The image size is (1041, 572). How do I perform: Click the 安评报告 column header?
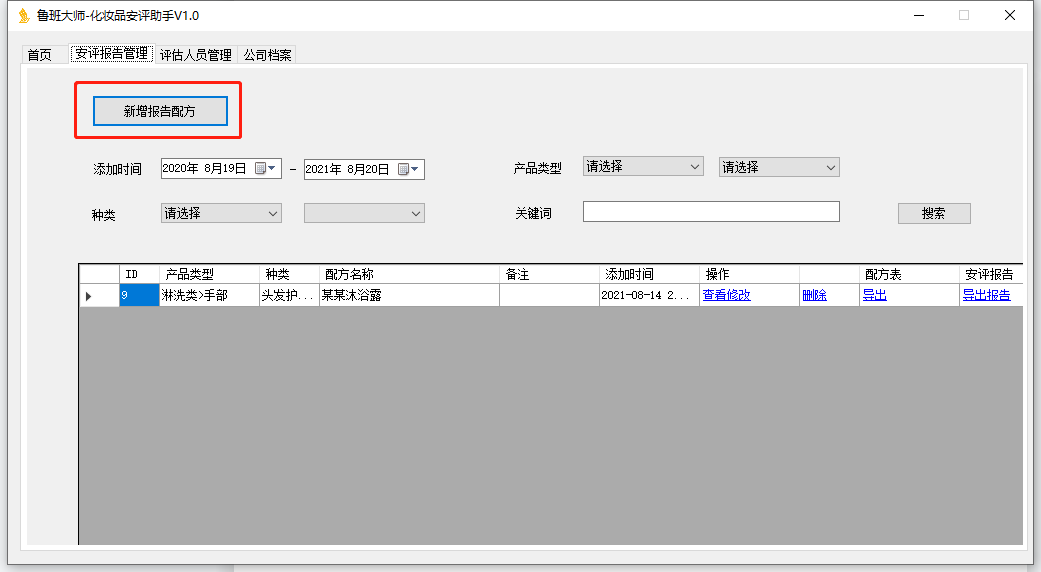pyautogui.click(x=991, y=274)
